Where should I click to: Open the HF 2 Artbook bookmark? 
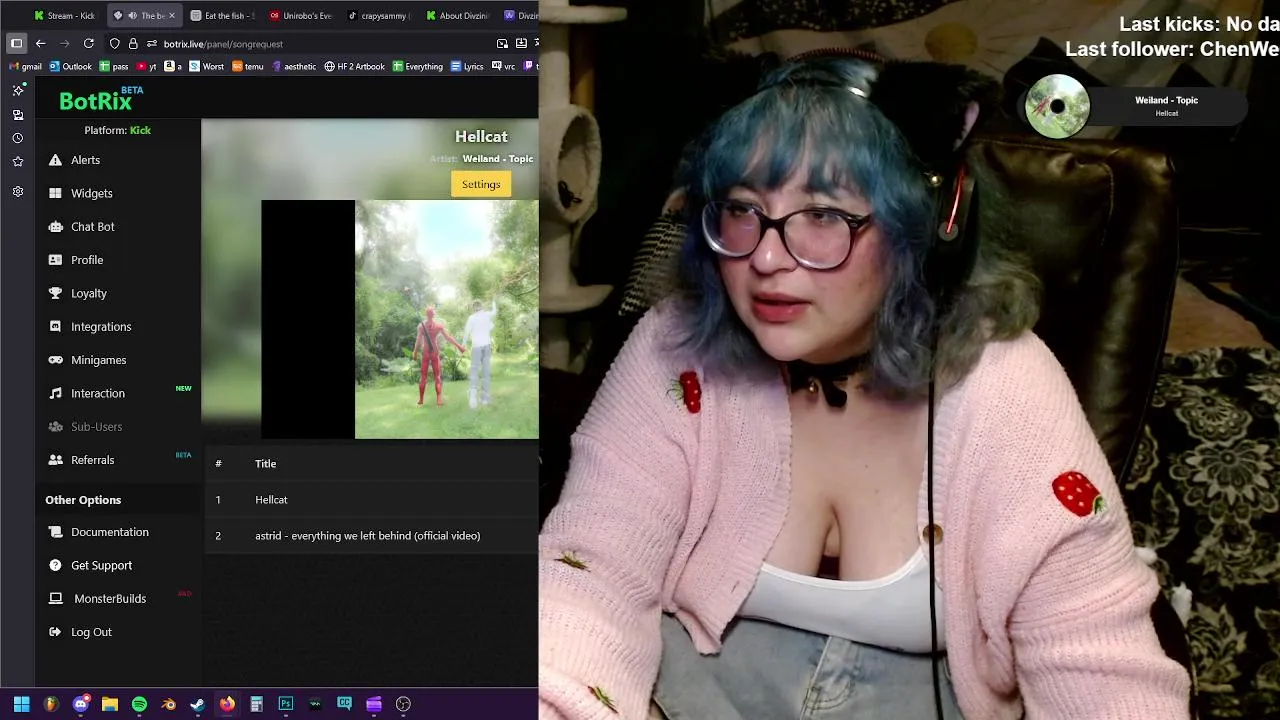[x=355, y=67]
